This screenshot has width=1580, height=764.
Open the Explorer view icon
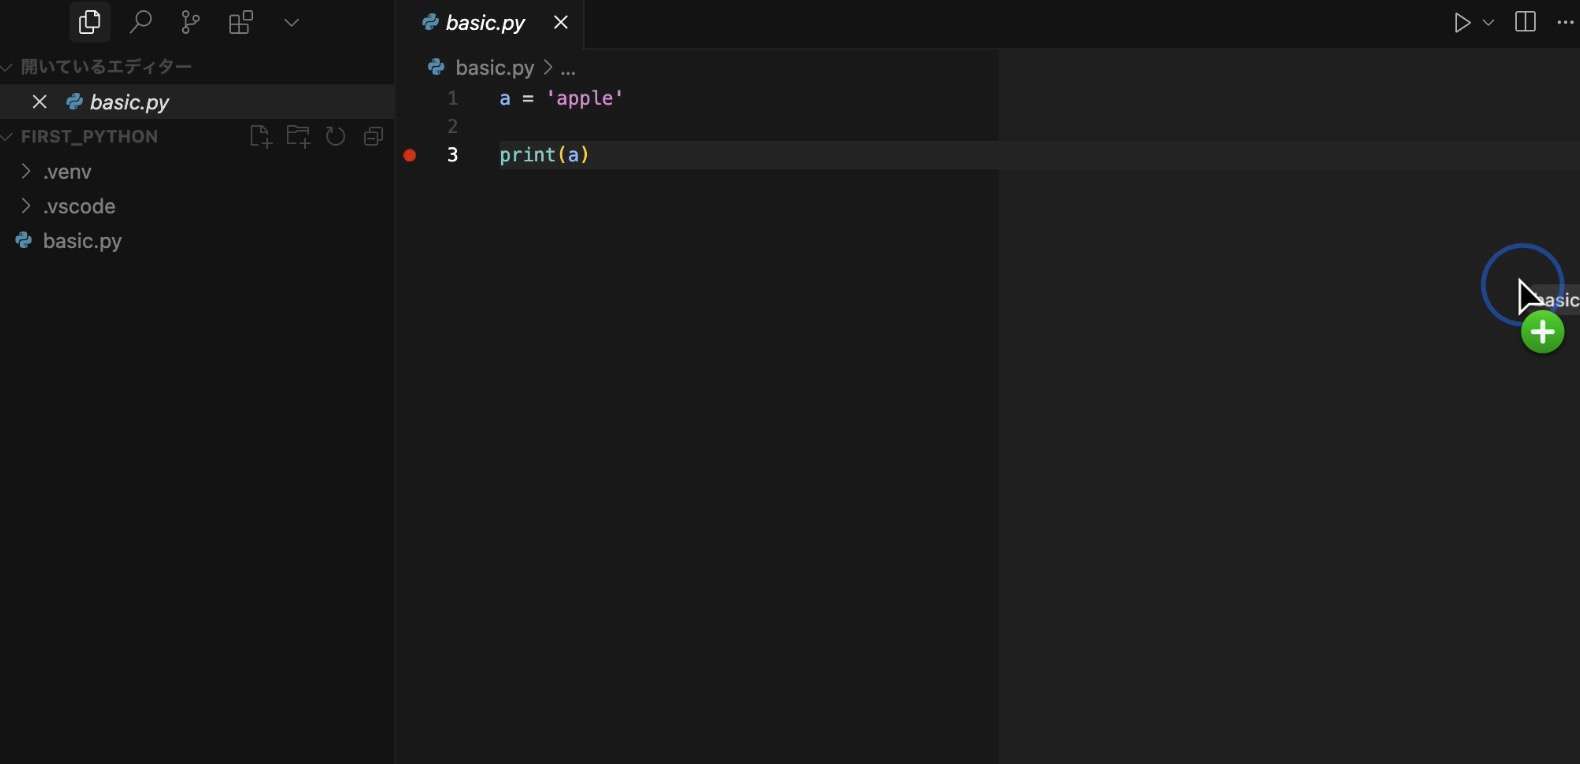(89, 22)
